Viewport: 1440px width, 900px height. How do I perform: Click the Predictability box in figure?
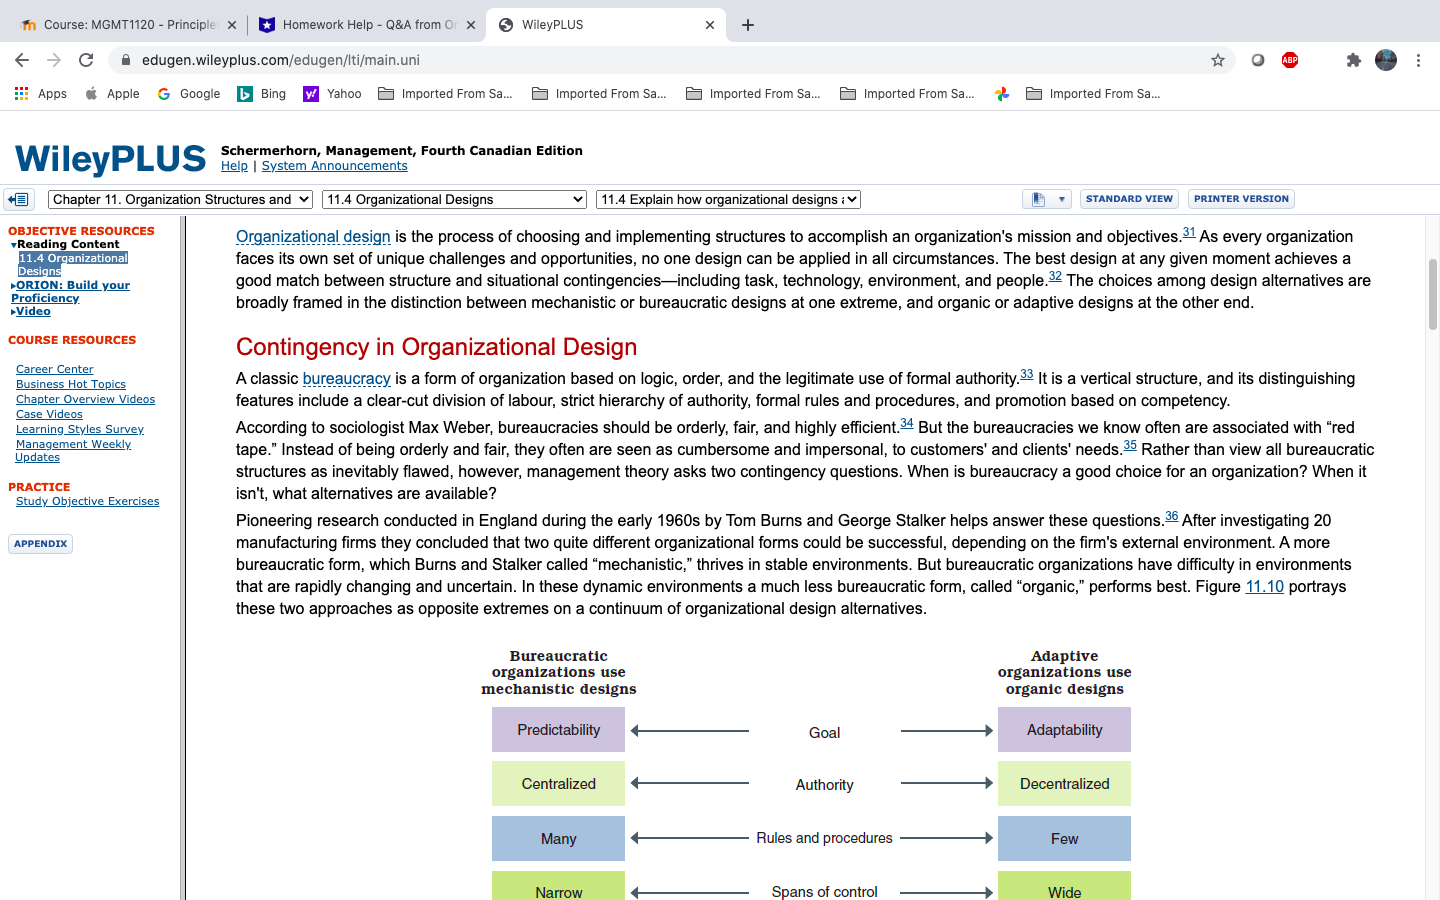pos(558,730)
